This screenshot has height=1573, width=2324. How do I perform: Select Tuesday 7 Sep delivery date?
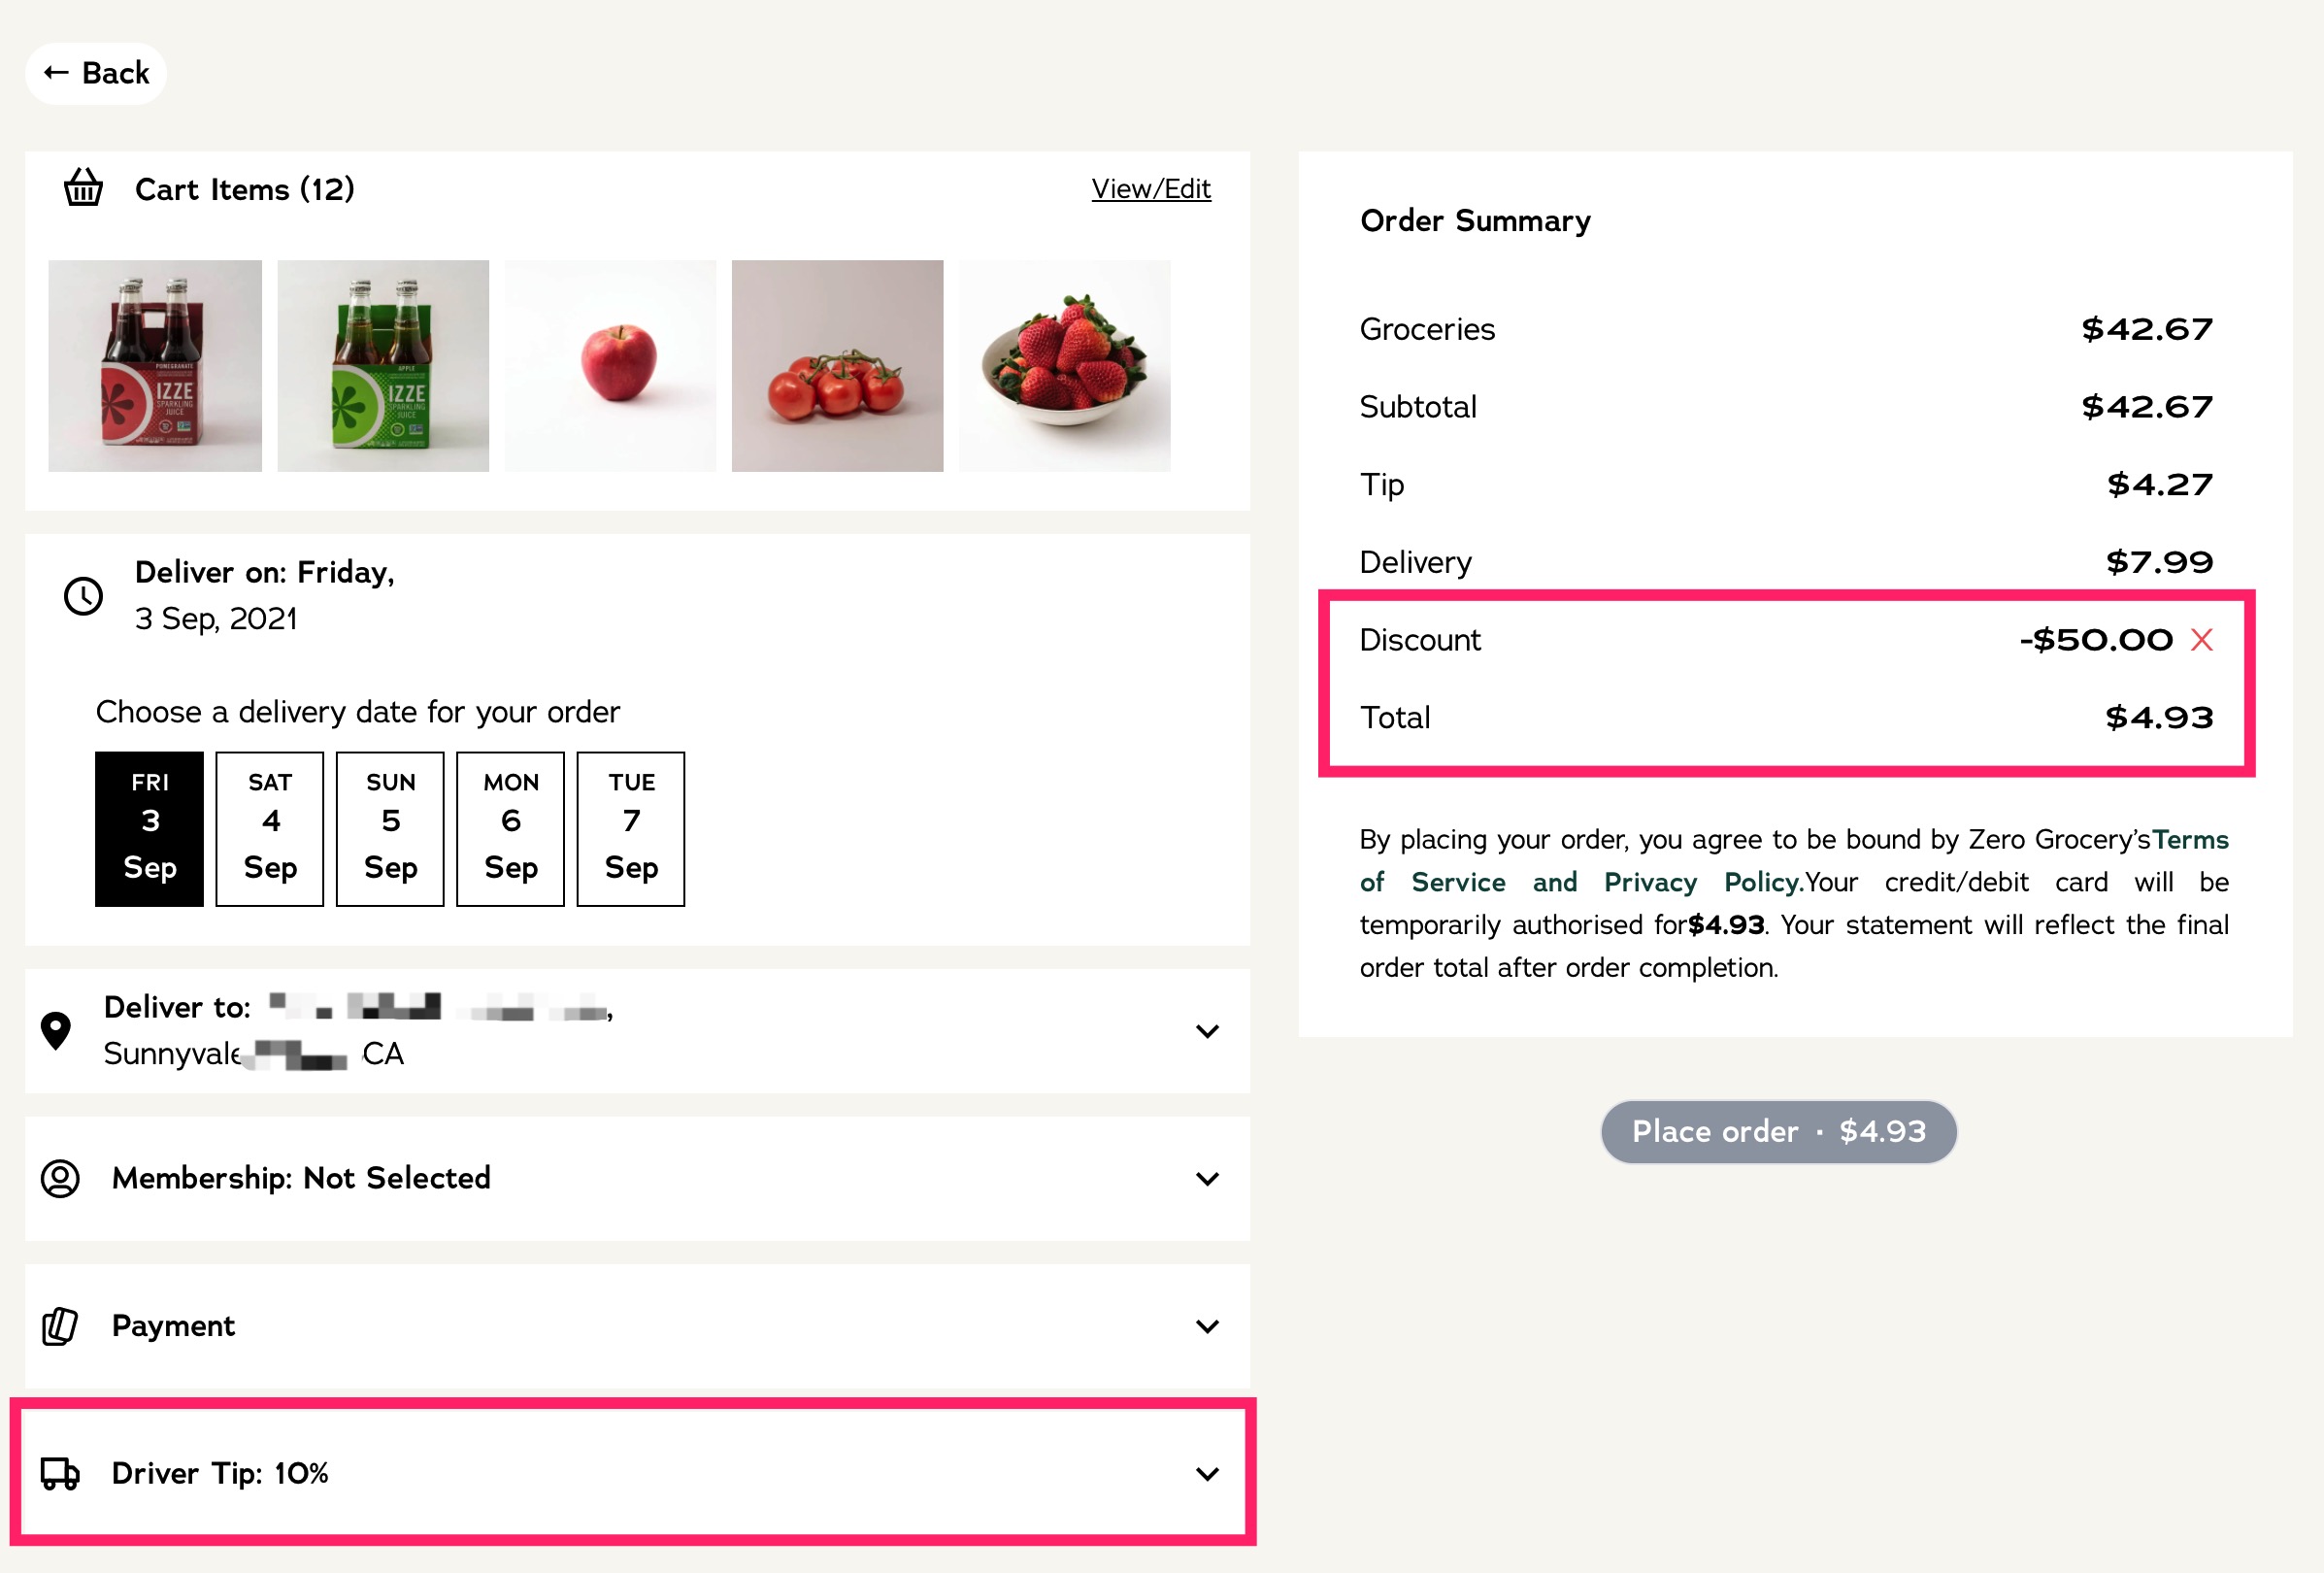[x=630, y=829]
